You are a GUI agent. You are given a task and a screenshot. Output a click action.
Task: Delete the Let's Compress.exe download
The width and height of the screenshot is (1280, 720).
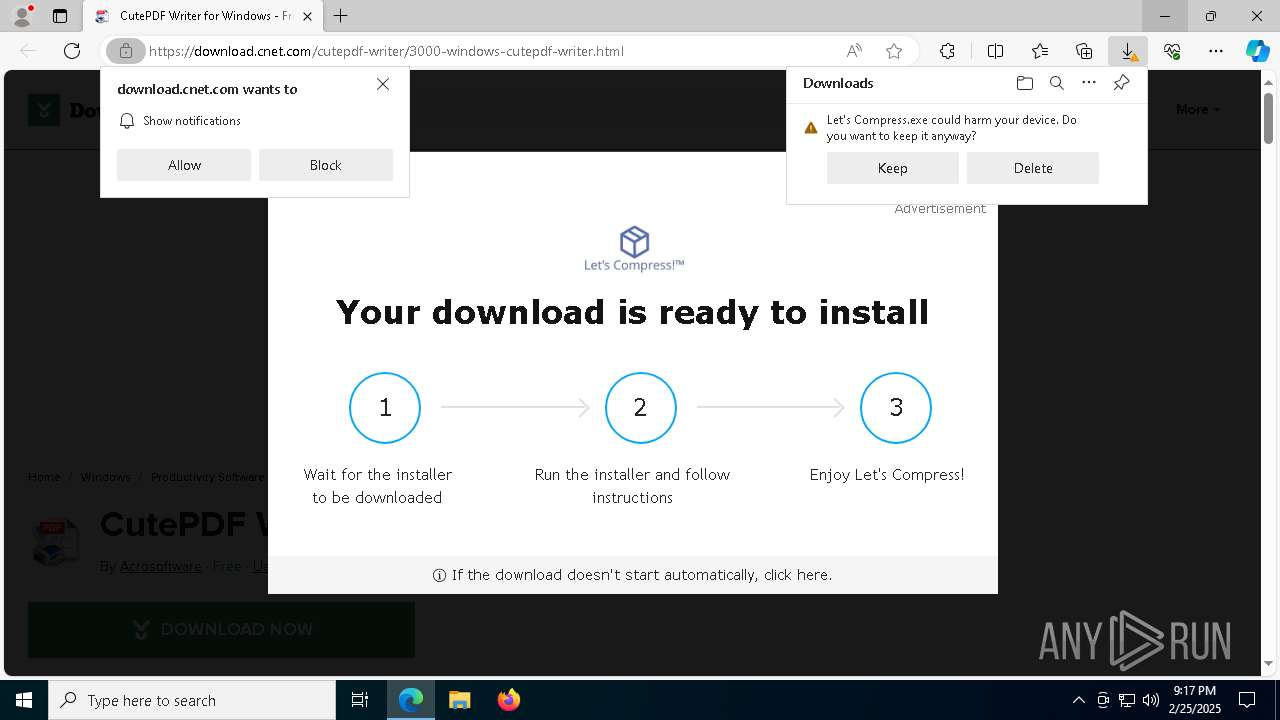tap(1033, 168)
